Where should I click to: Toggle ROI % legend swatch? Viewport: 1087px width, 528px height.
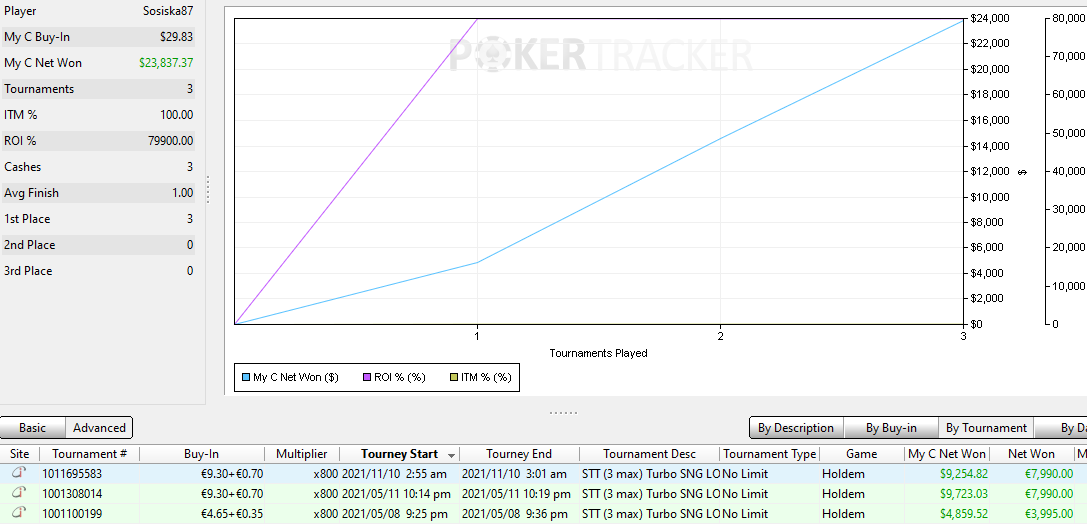coord(366,378)
